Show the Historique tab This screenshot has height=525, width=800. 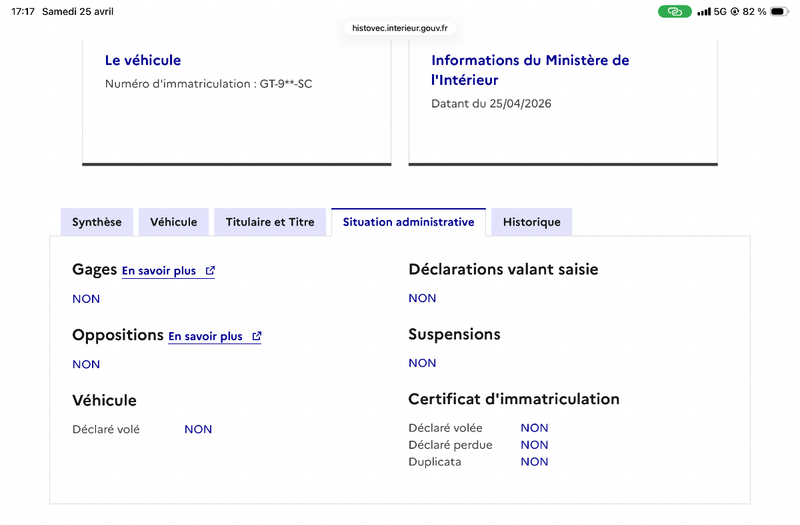pyautogui.click(x=531, y=222)
